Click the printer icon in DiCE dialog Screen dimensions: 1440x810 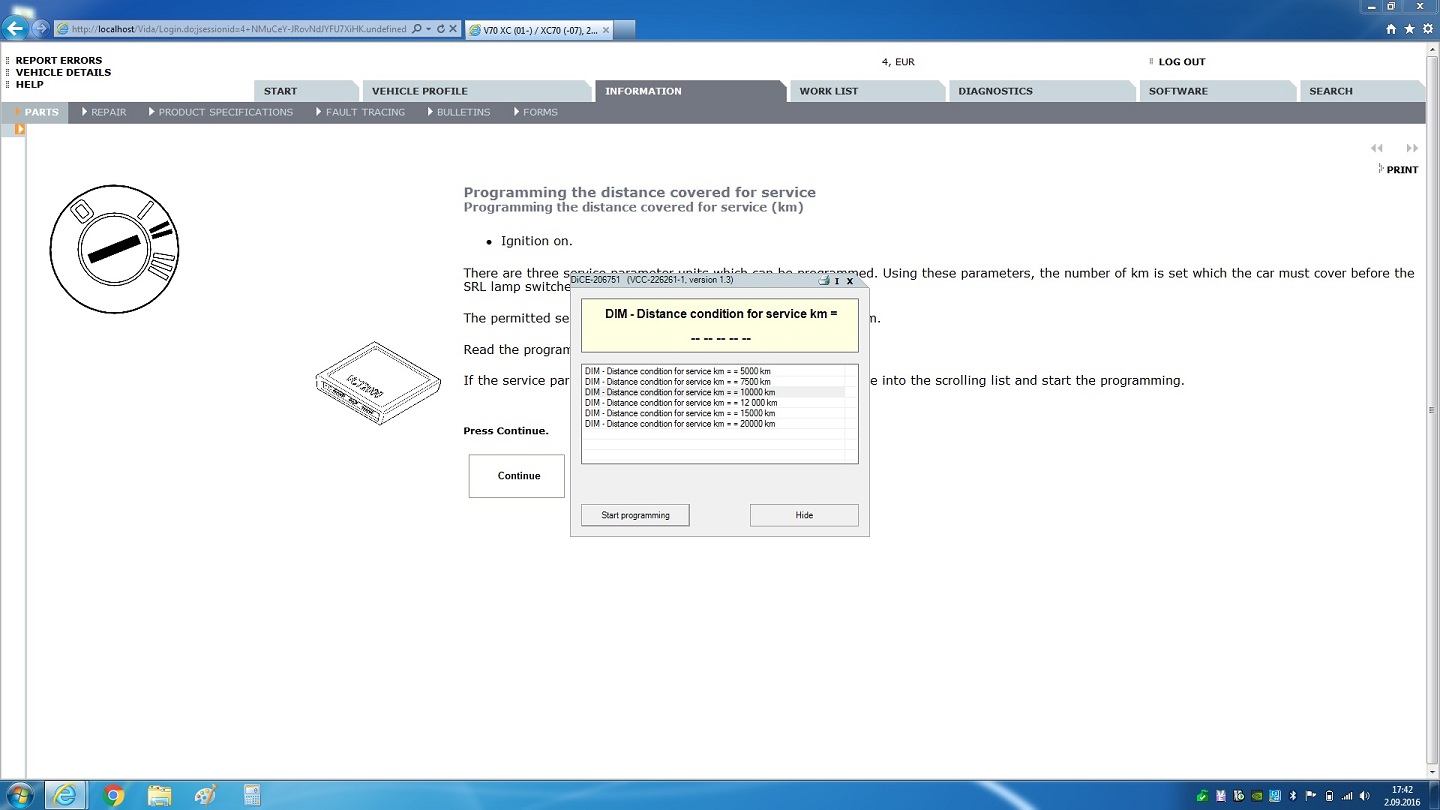tap(823, 281)
